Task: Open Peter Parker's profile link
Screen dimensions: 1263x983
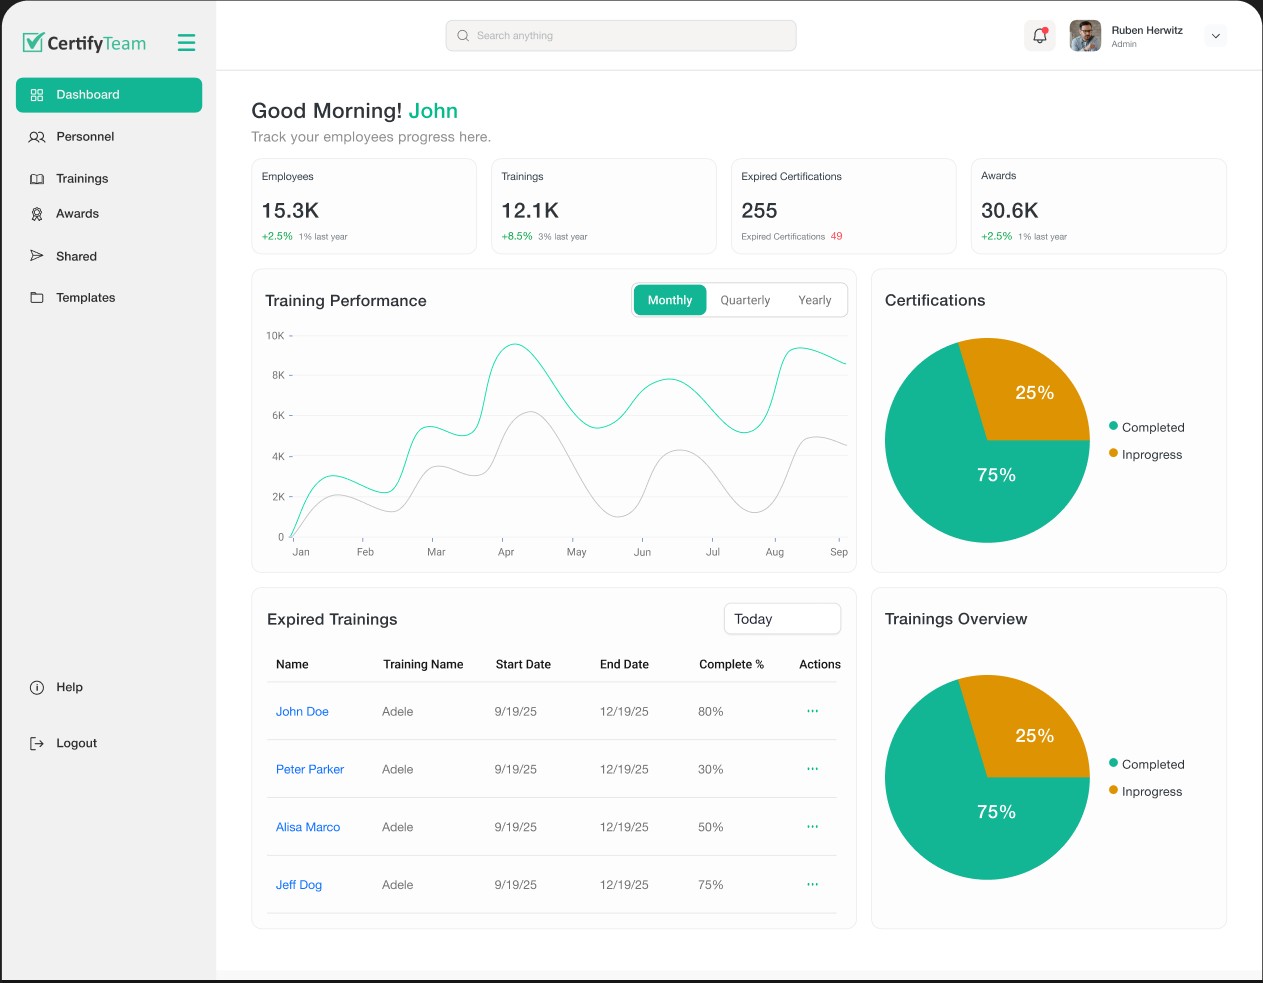Action: click(310, 769)
